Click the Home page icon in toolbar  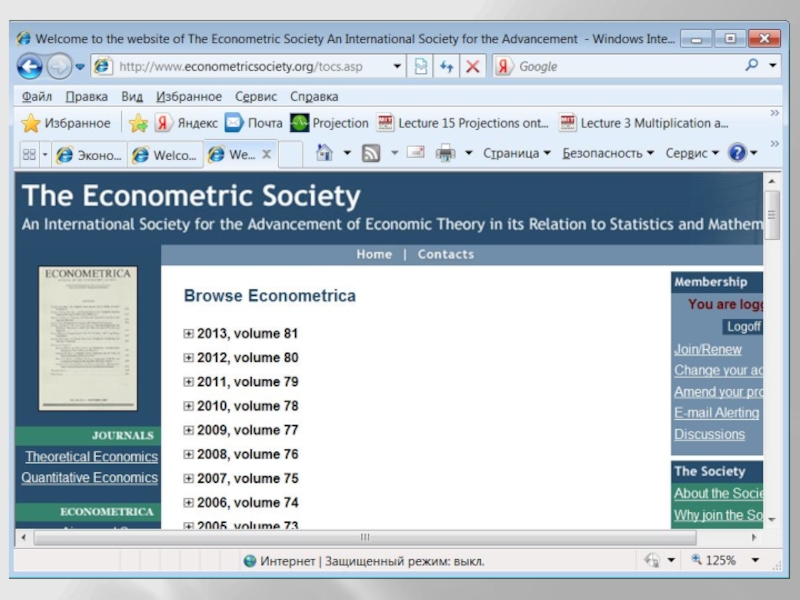coord(324,153)
